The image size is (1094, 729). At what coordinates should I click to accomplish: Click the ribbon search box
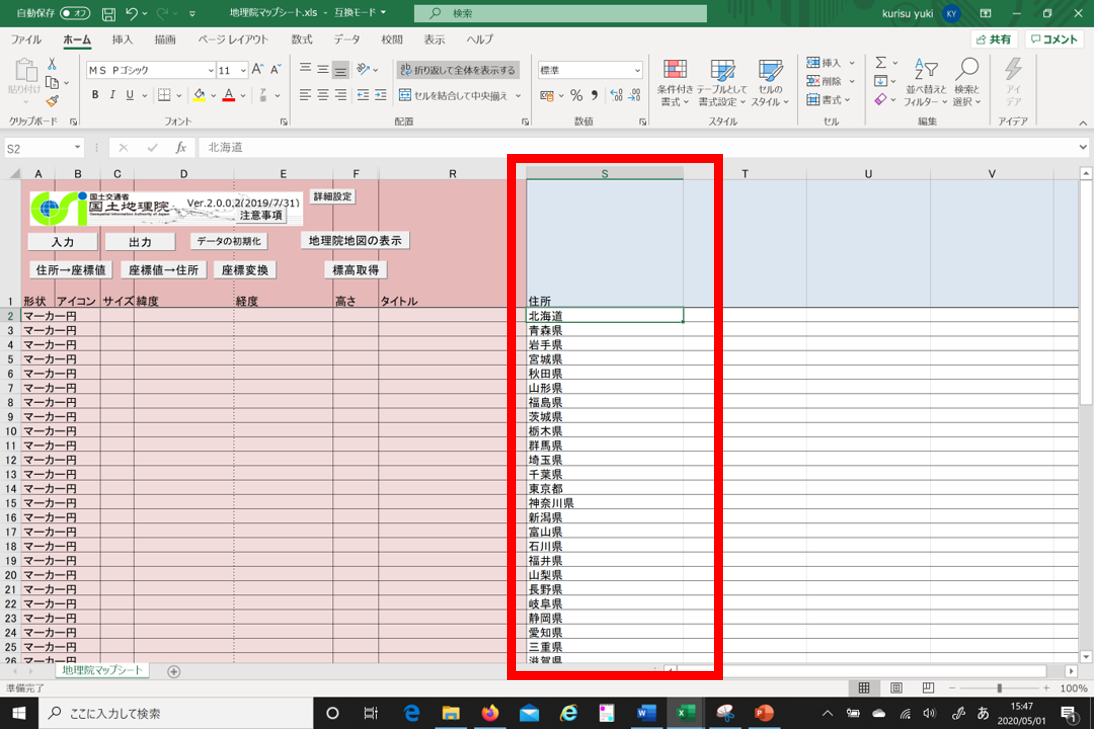(560, 13)
